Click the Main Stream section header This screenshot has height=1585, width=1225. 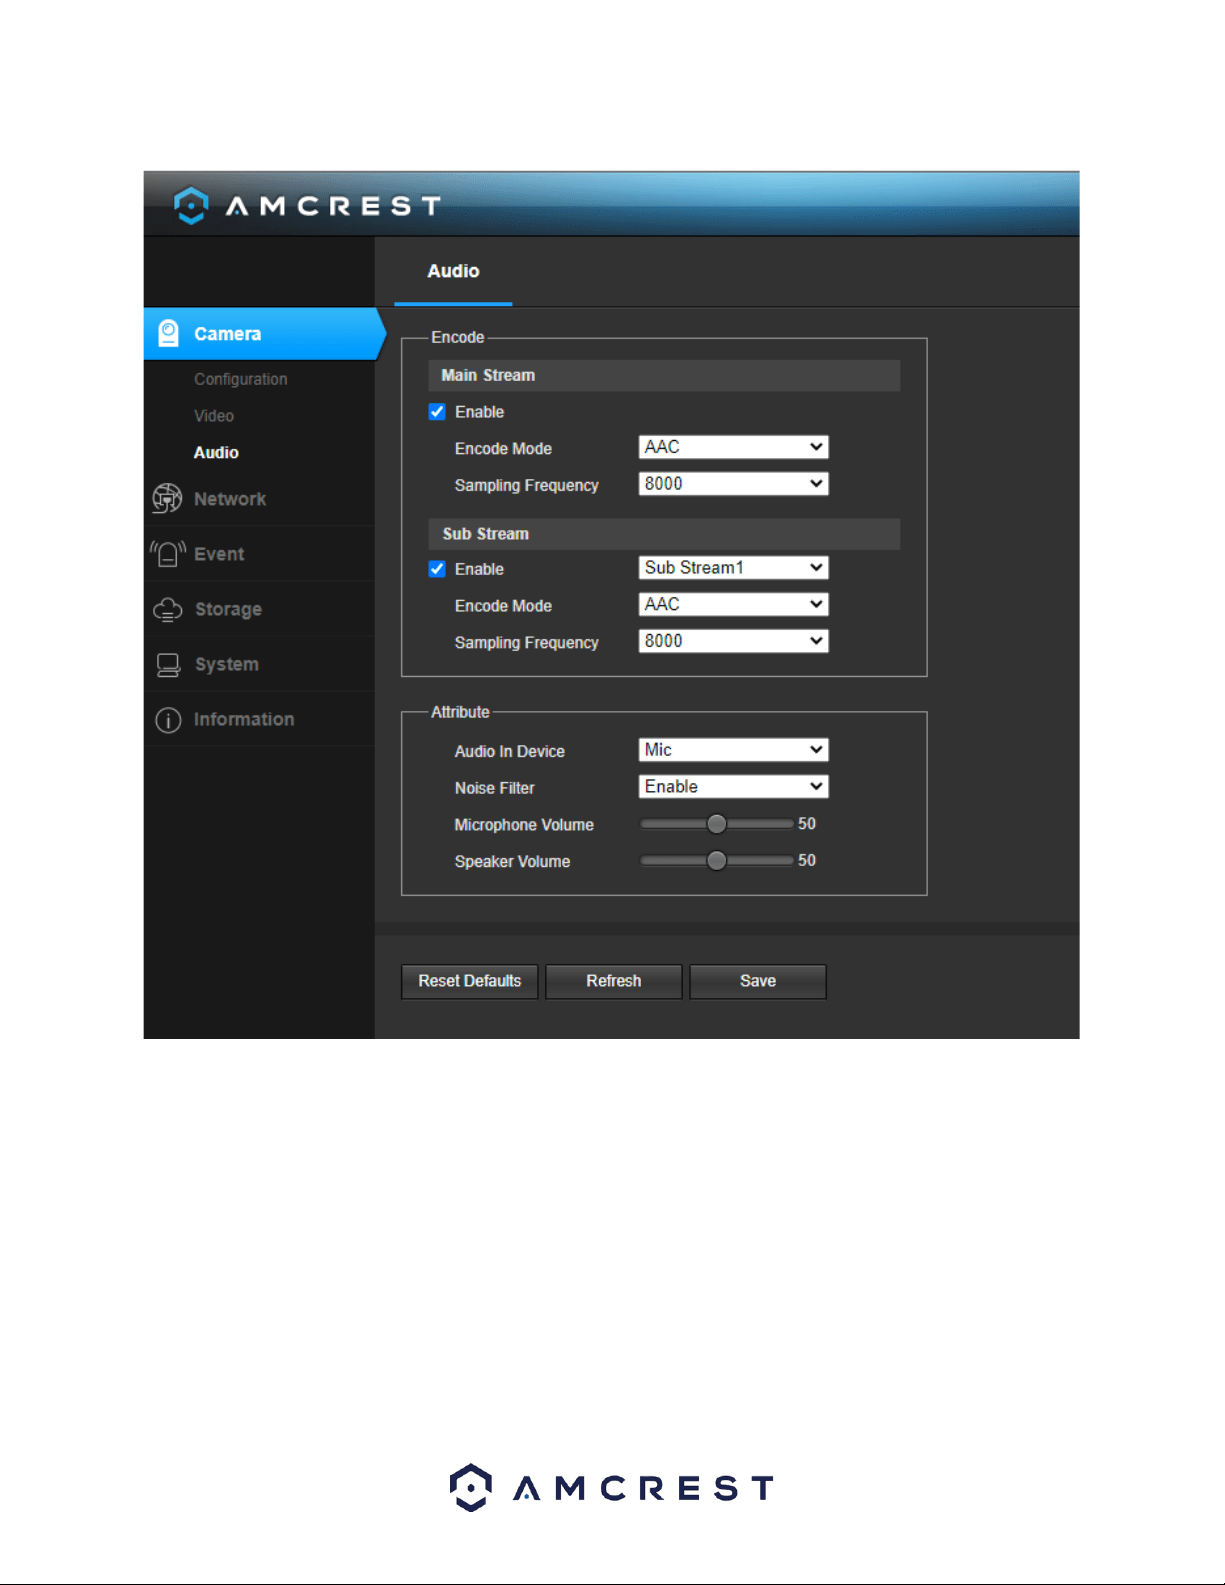click(664, 375)
